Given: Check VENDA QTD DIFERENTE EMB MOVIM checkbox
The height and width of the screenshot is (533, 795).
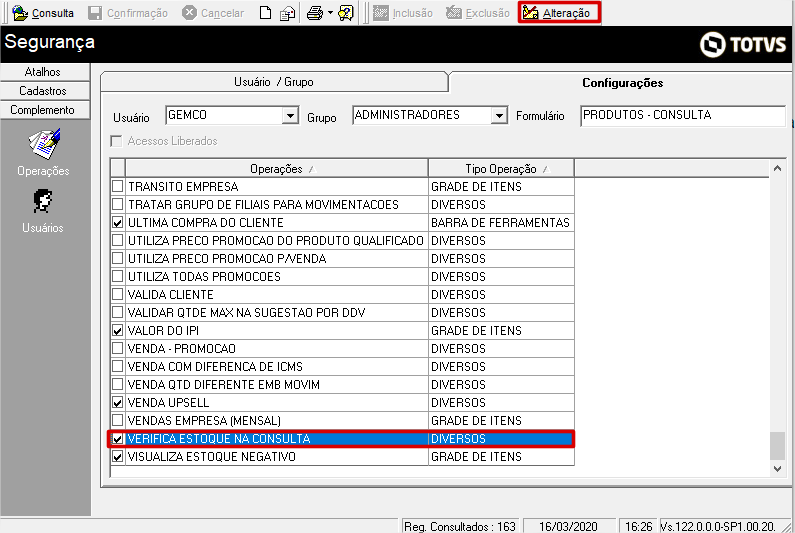Looking at the screenshot, I should pyautogui.click(x=118, y=384).
